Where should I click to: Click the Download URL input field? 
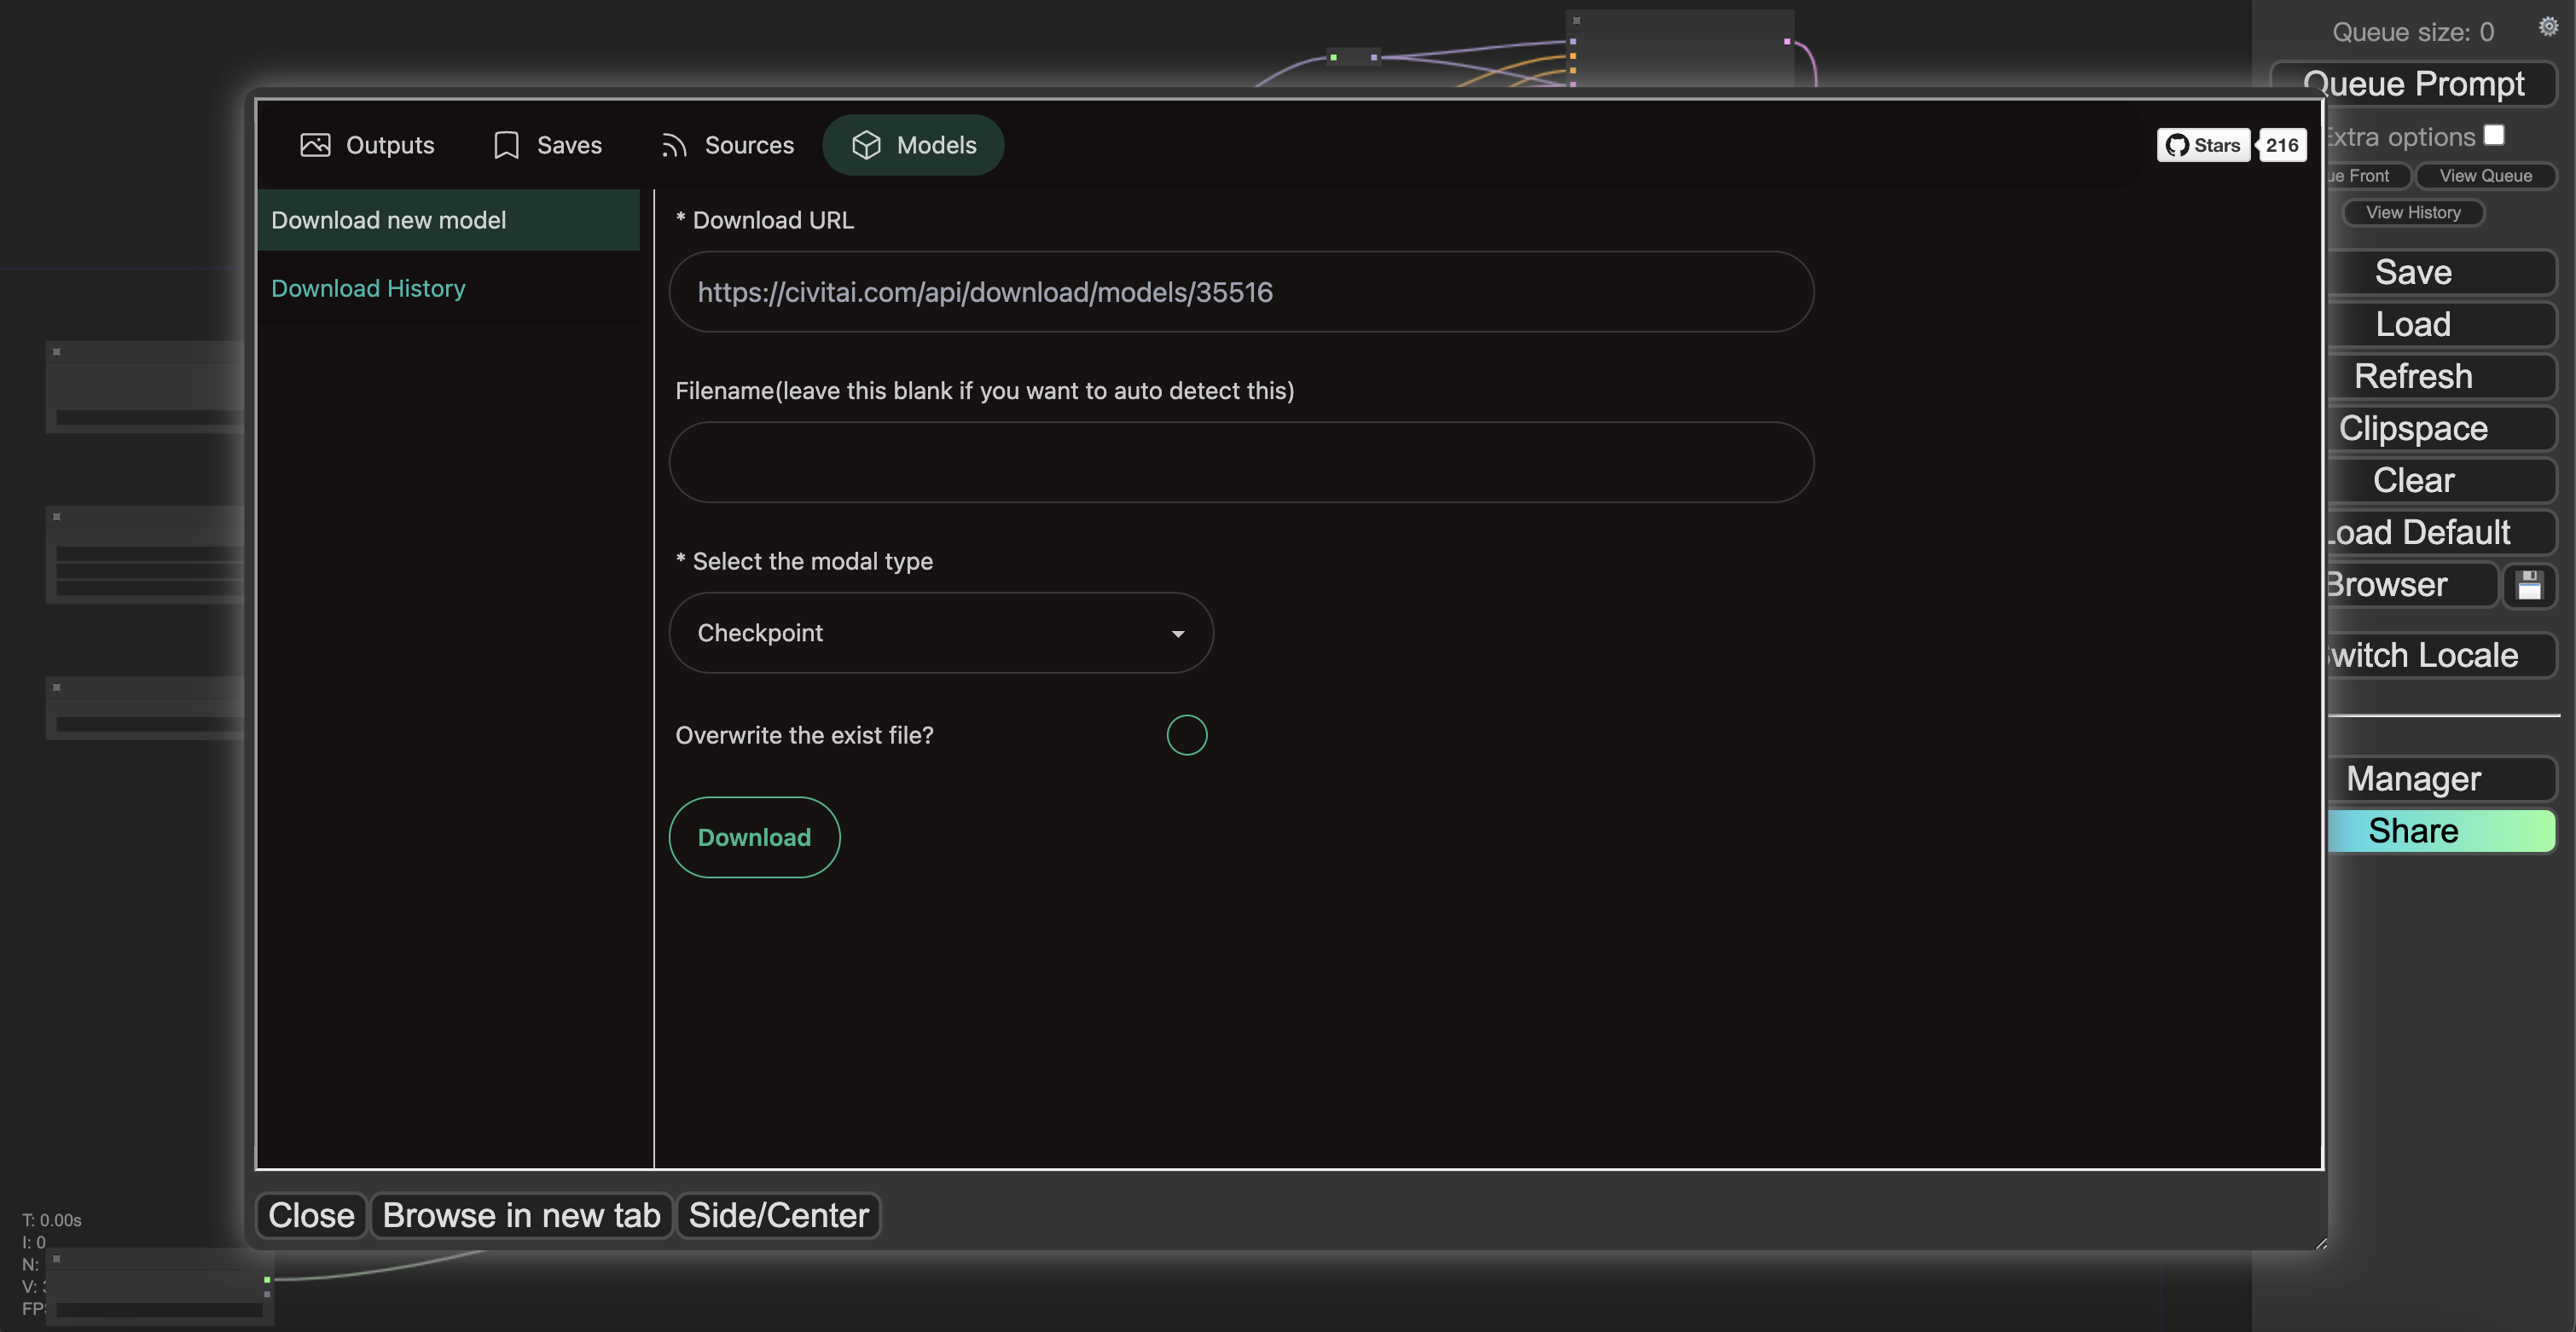(1240, 292)
